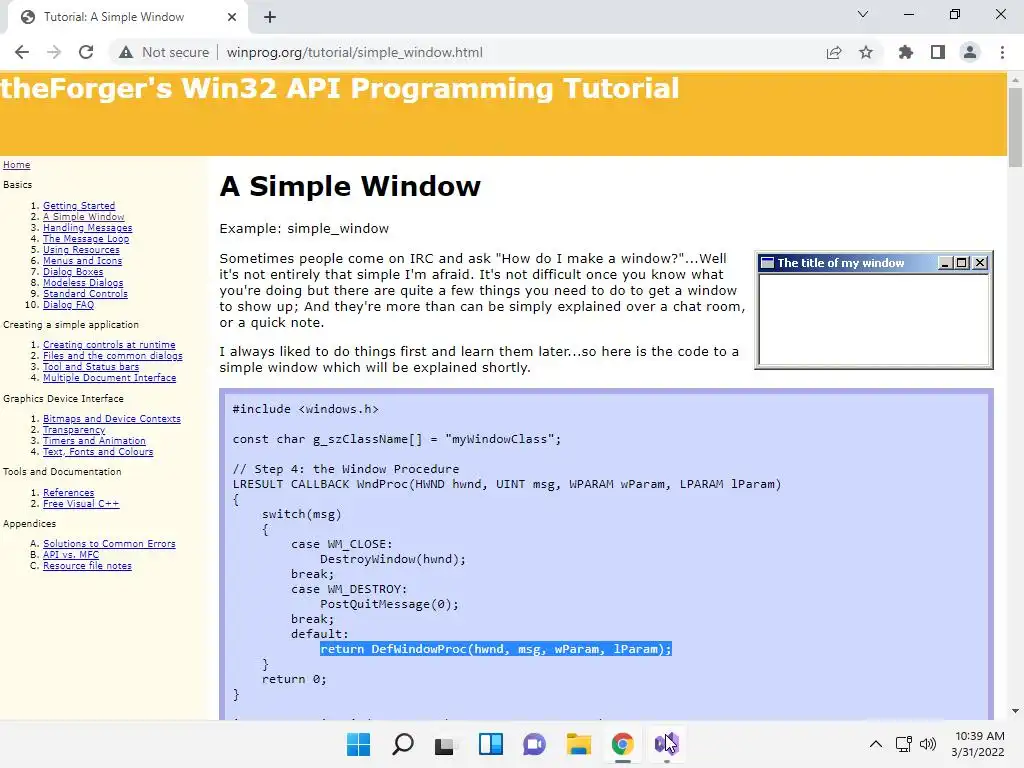Open the Resource file notes link

coord(88,566)
